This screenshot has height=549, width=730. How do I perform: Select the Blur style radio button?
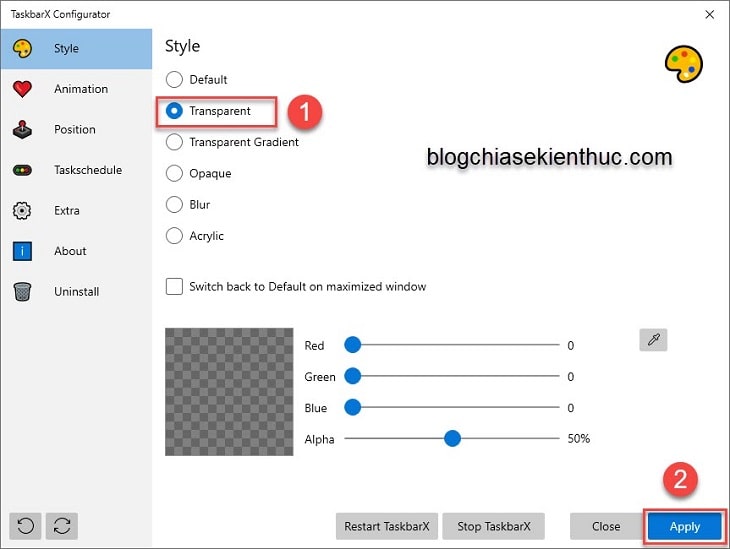point(174,204)
